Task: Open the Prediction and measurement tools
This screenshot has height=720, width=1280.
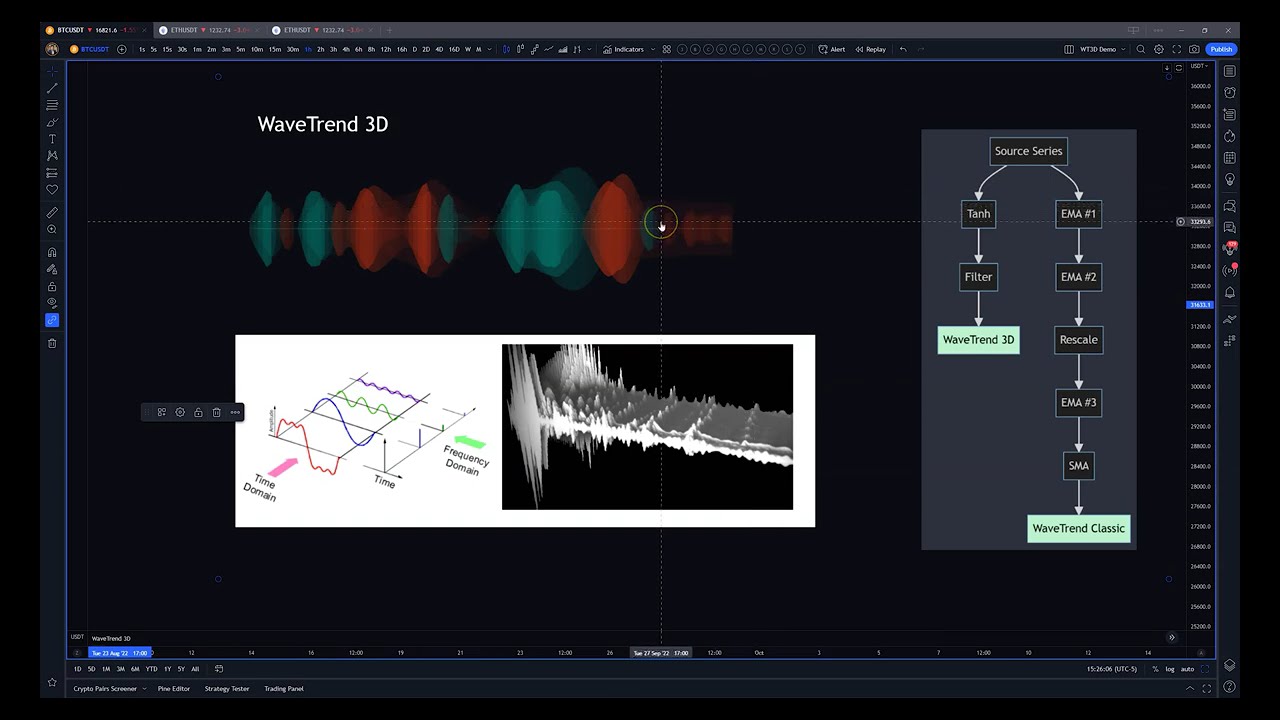Action: click(52, 173)
